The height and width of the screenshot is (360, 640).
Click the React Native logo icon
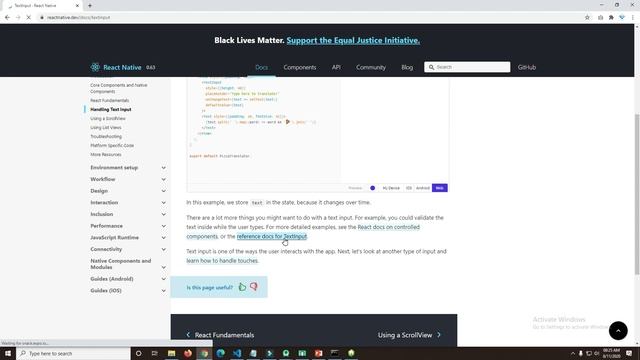click(95, 67)
